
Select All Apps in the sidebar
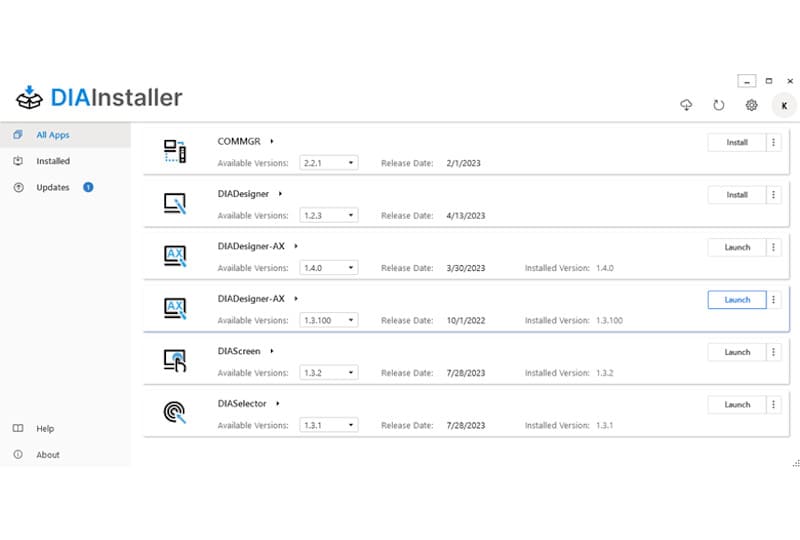(53, 135)
